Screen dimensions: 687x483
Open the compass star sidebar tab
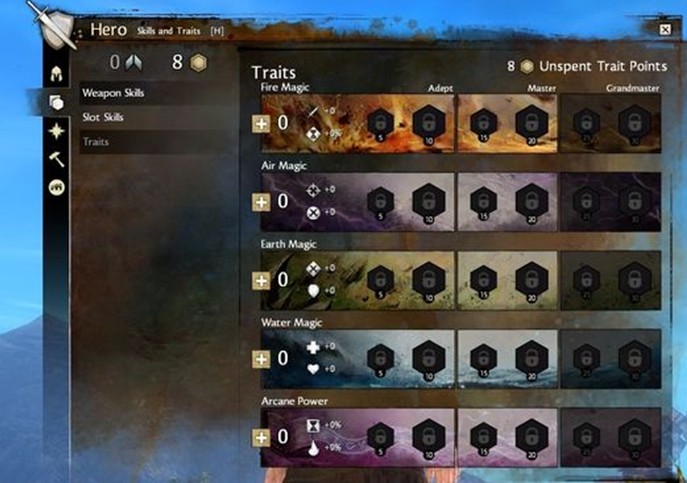click(x=57, y=131)
